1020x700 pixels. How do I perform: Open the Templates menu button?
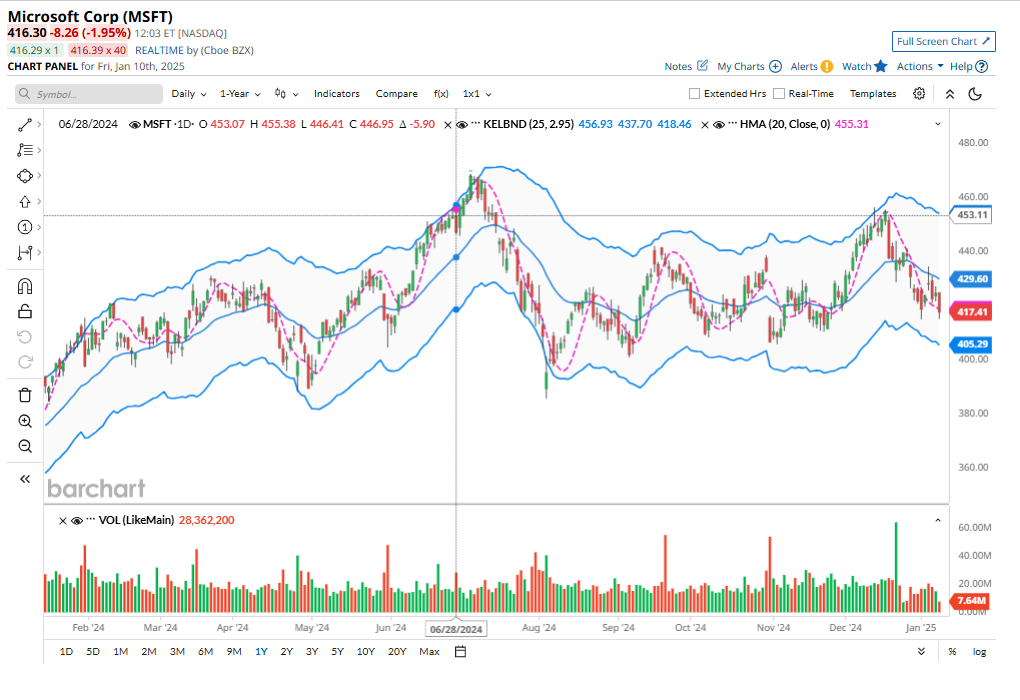tap(872, 94)
